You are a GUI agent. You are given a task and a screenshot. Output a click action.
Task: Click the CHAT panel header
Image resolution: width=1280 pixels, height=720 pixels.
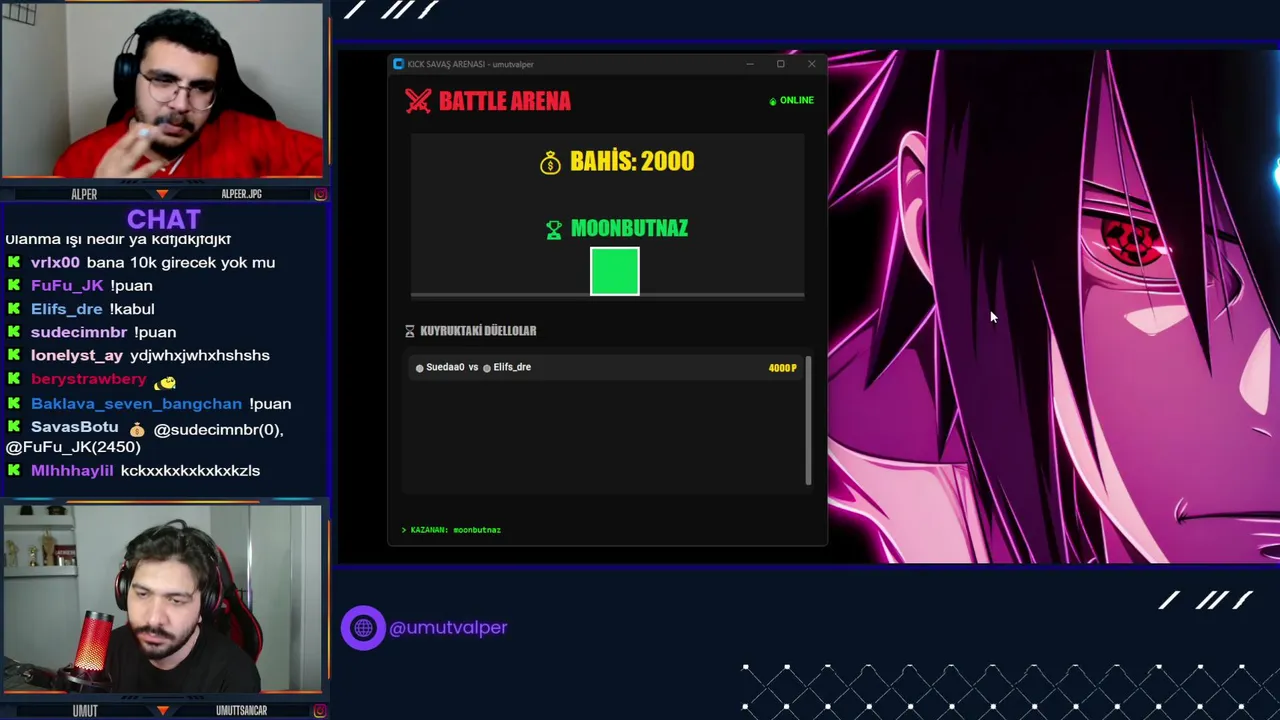coord(164,219)
